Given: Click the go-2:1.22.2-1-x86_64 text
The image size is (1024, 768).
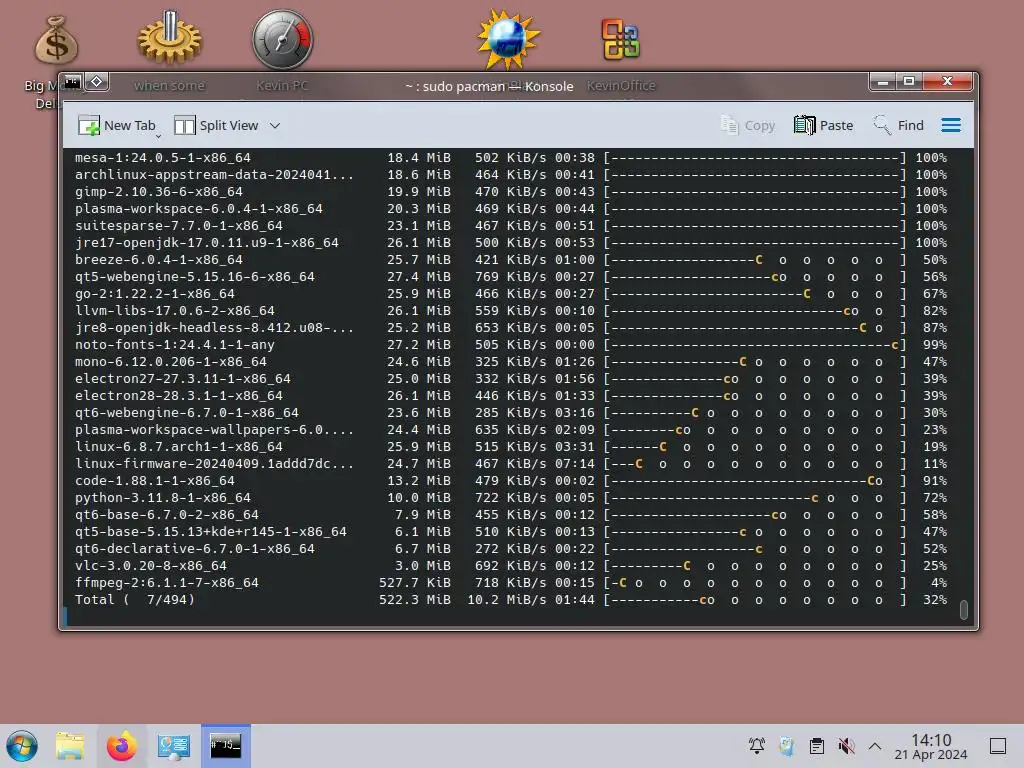Looking at the screenshot, I should click(155, 293).
